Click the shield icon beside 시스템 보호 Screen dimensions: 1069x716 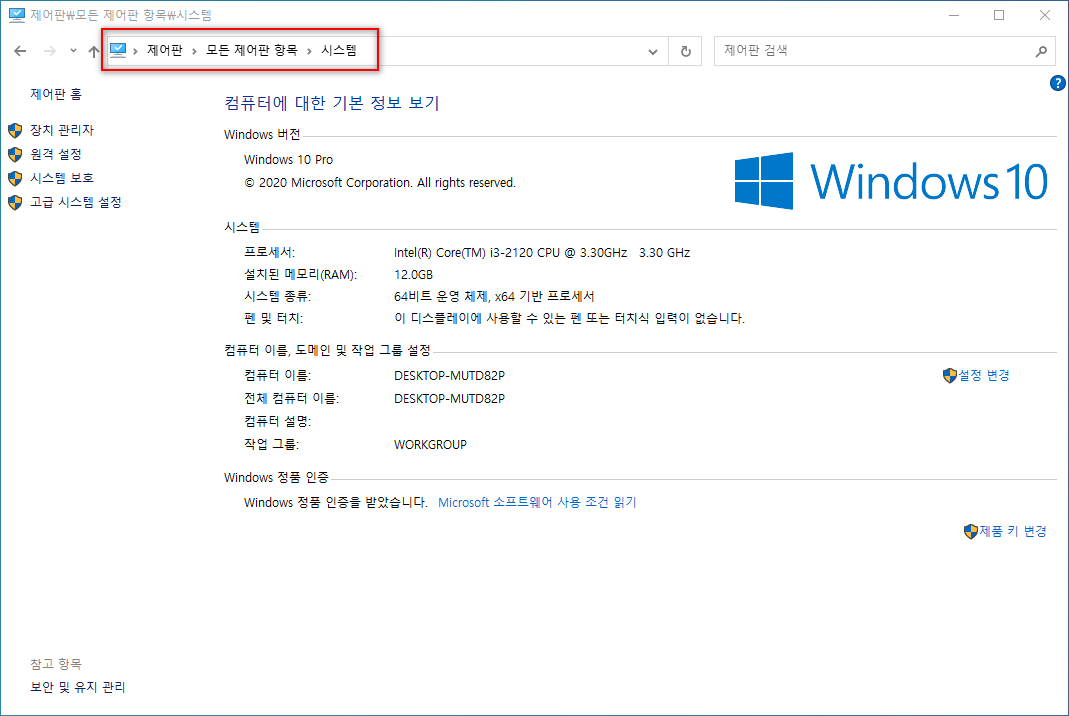pos(15,179)
